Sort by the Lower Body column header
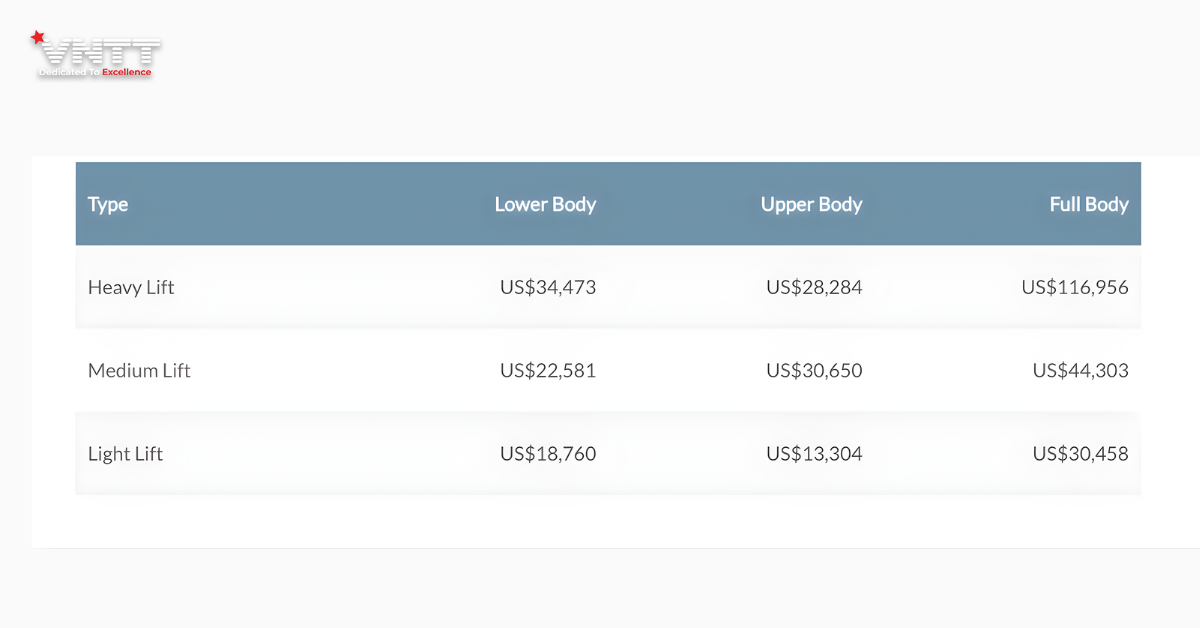The image size is (1200, 628). 545,204
